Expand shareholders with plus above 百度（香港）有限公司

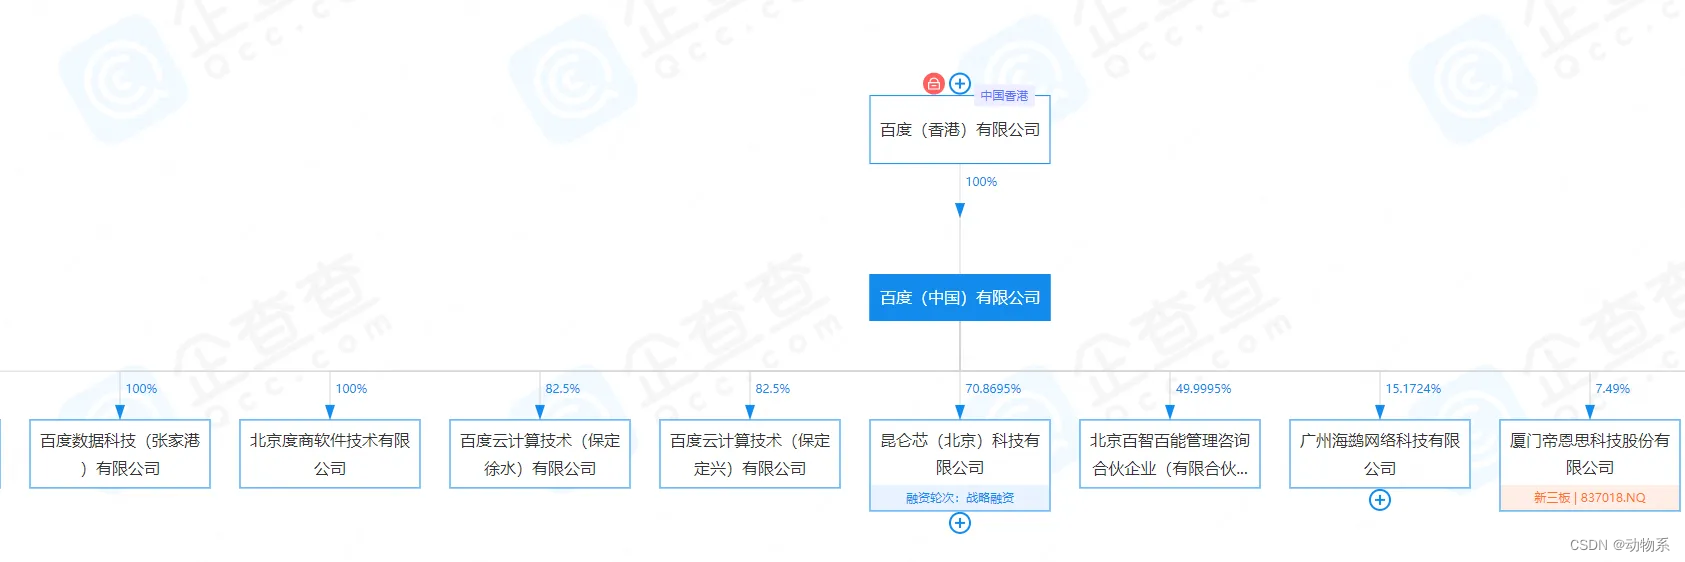click(x=960, y=84)
